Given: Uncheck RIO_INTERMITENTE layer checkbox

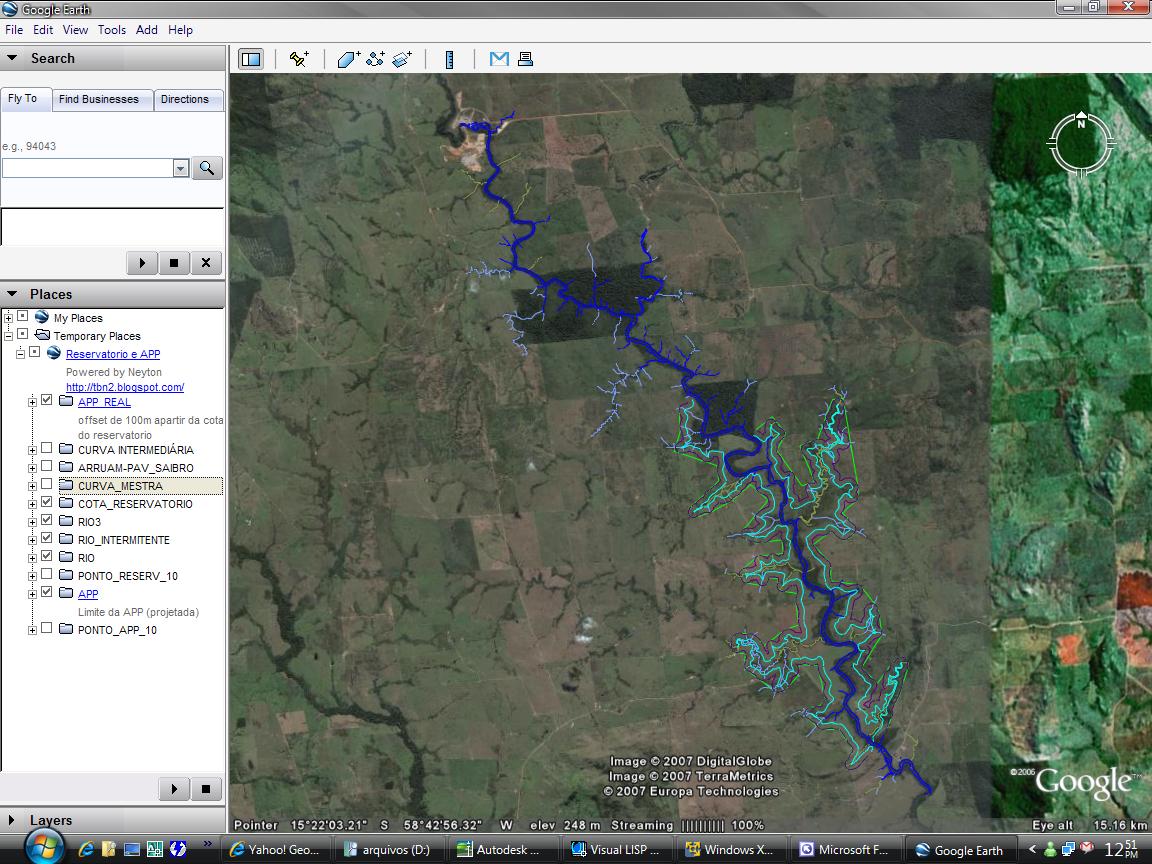Looking at the screenshot, I should click(46, 539).
